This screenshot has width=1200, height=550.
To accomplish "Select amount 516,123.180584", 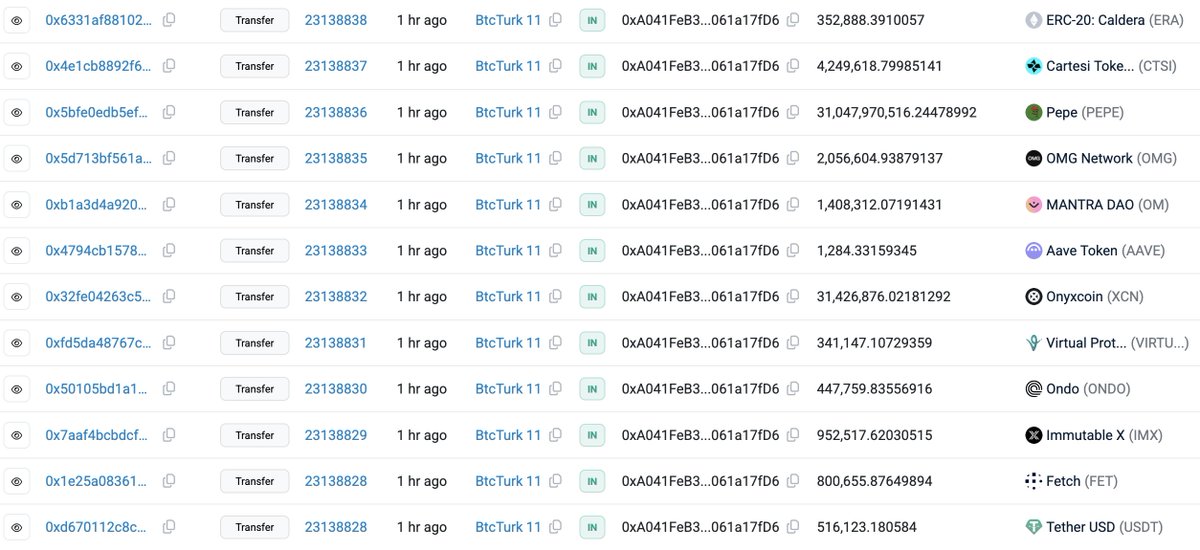I will (866, 527).
